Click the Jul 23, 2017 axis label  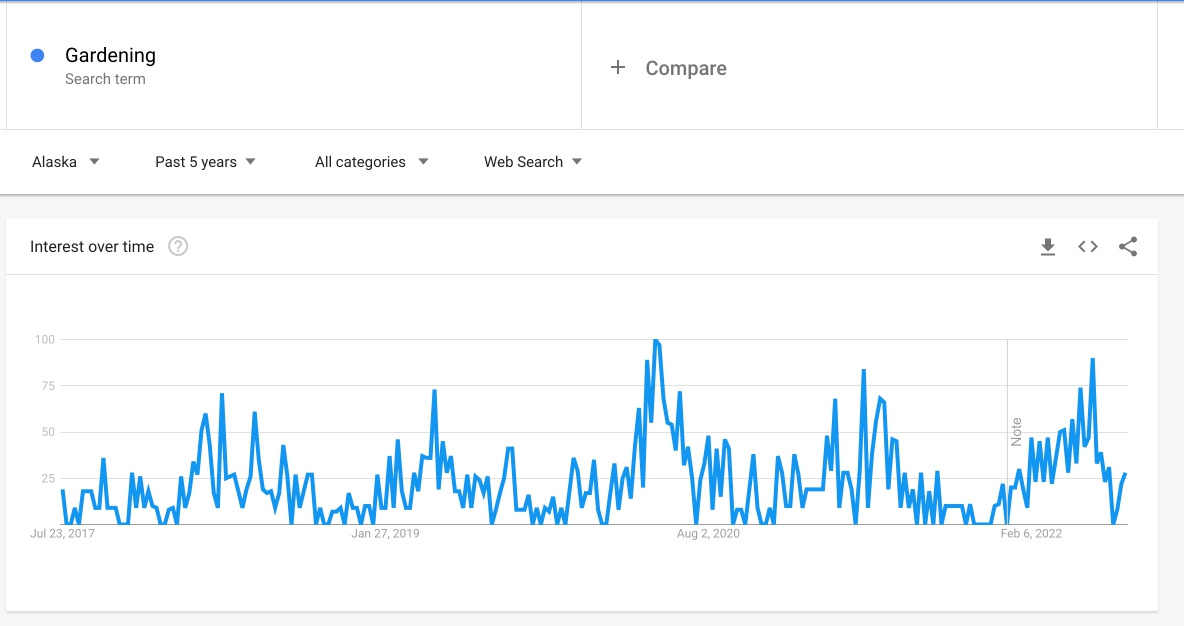(x=63, y=533)
